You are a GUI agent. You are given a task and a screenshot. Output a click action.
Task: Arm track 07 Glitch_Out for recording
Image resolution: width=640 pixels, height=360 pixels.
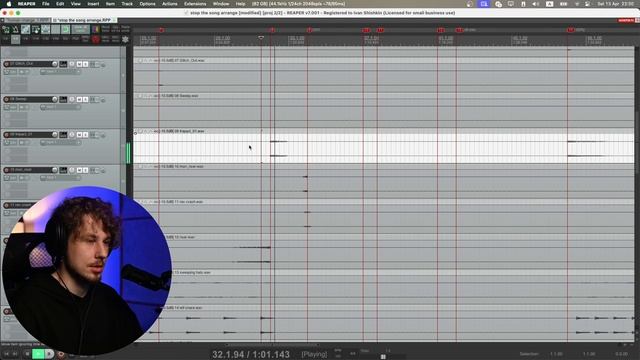pyautogui.click(x=7, y=64)
